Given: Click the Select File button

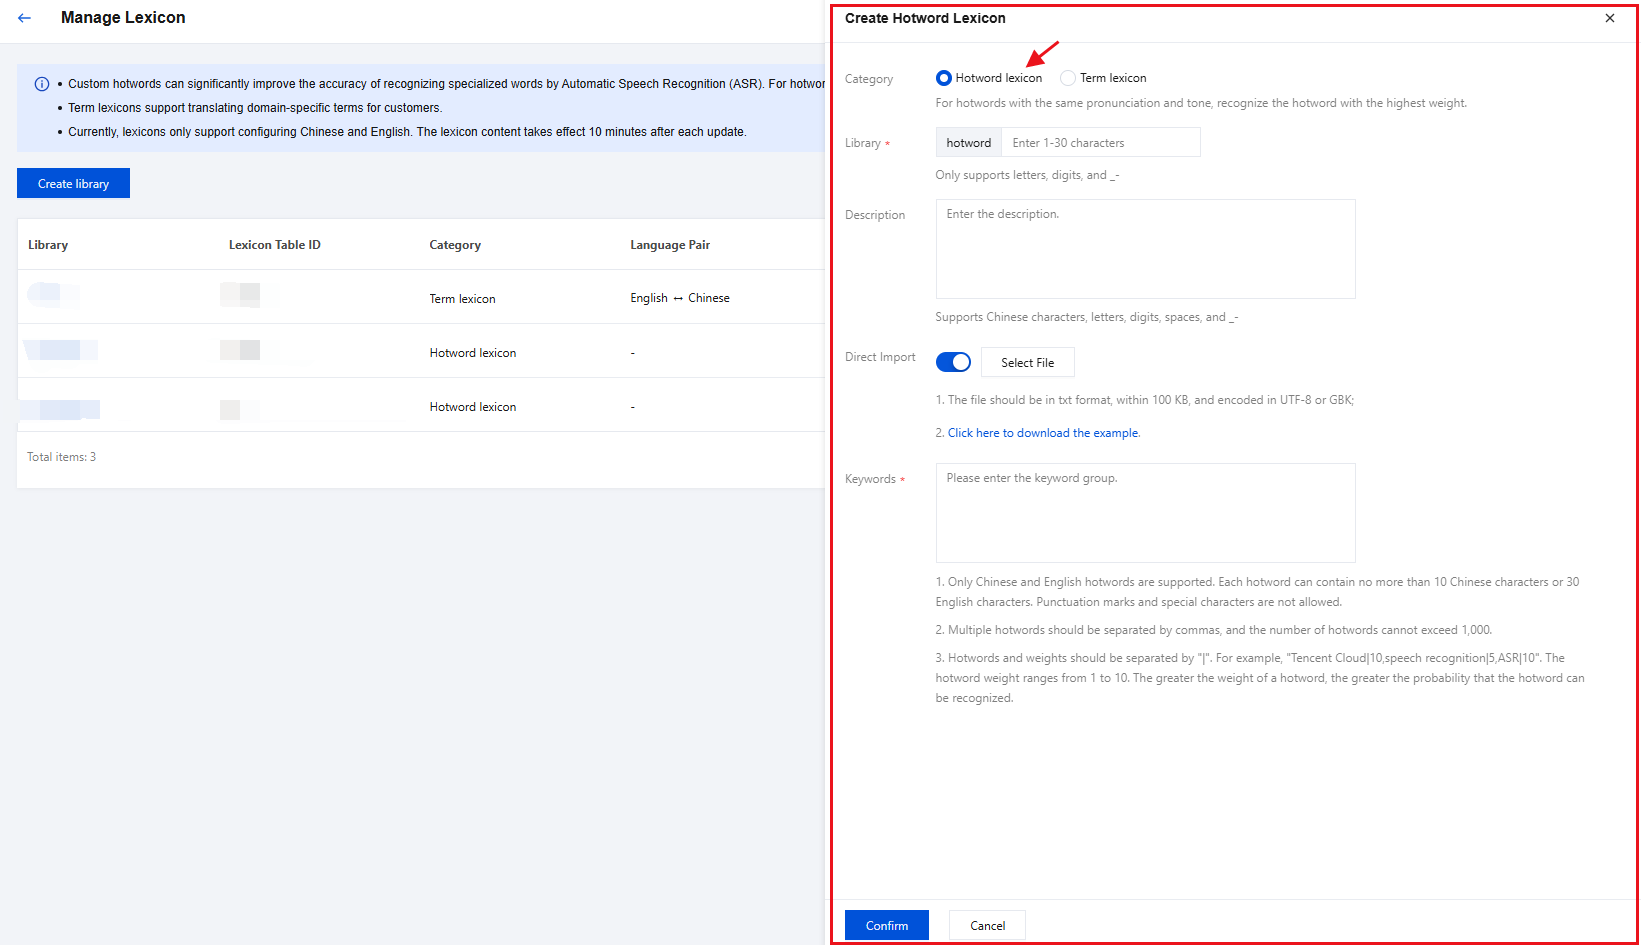Looking at the screenshot, I should pos(1027,362).
